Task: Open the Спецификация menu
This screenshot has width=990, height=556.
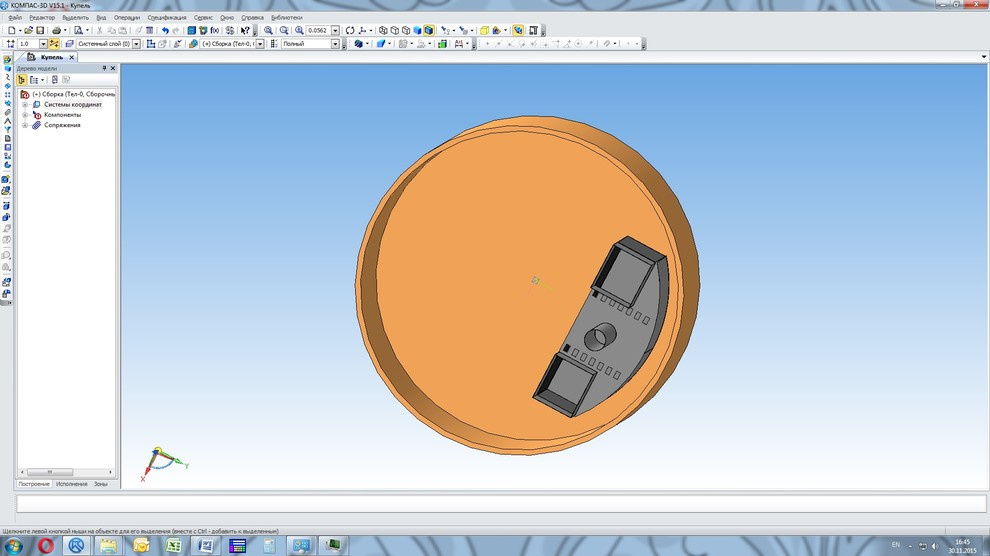Action: click(166, 18)
